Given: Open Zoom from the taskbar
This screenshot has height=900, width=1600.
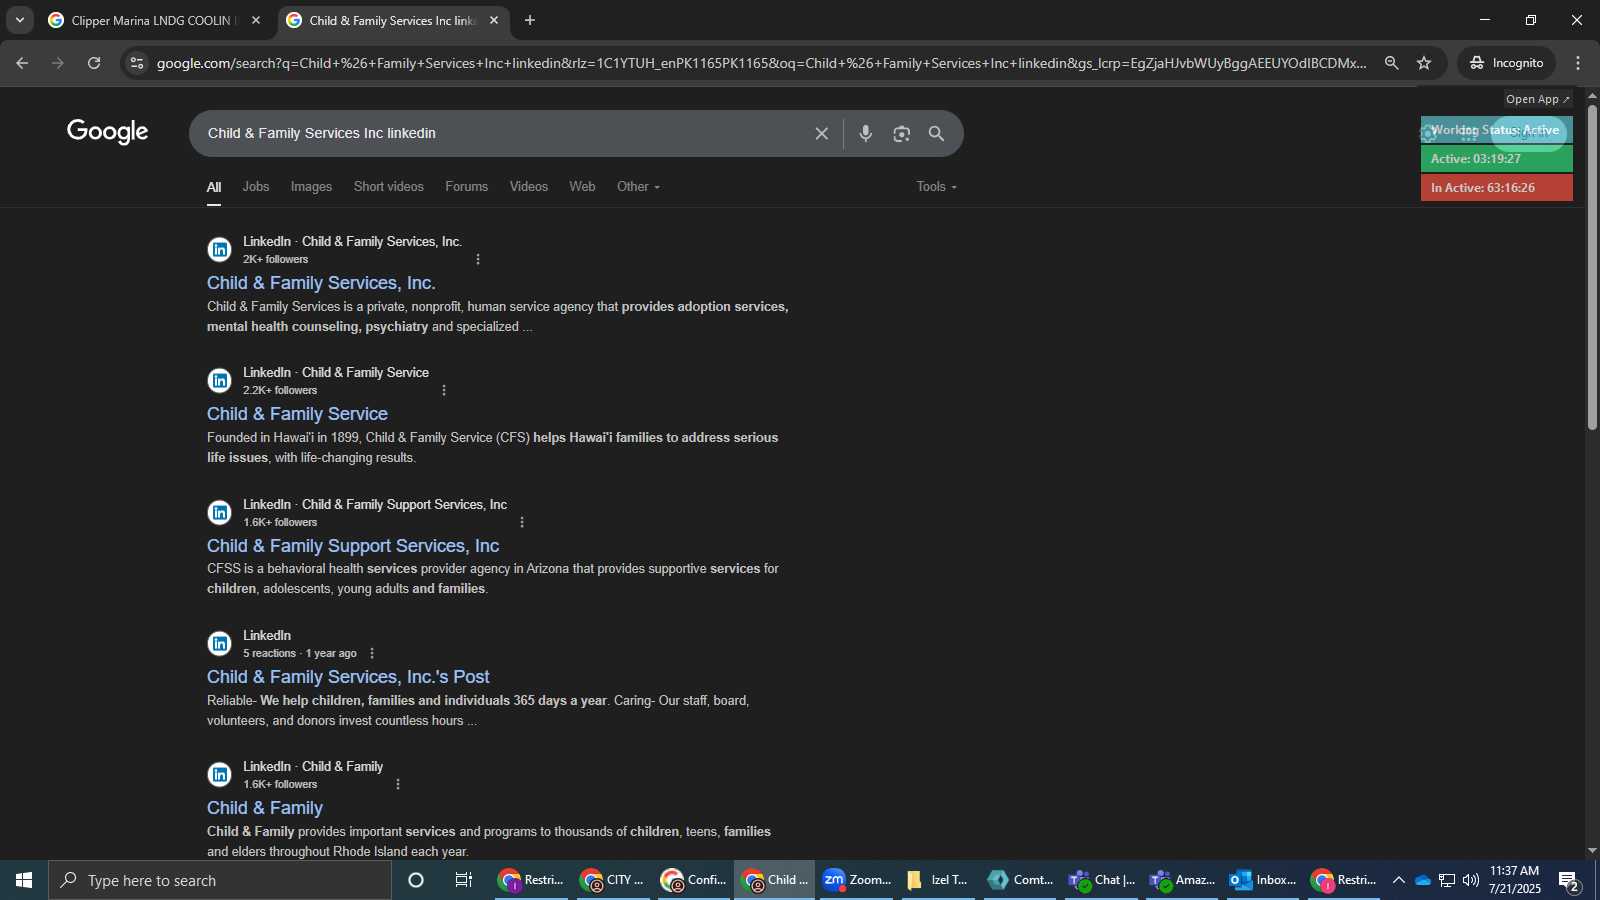Looking at the screenshot, I should pos(856,880).
